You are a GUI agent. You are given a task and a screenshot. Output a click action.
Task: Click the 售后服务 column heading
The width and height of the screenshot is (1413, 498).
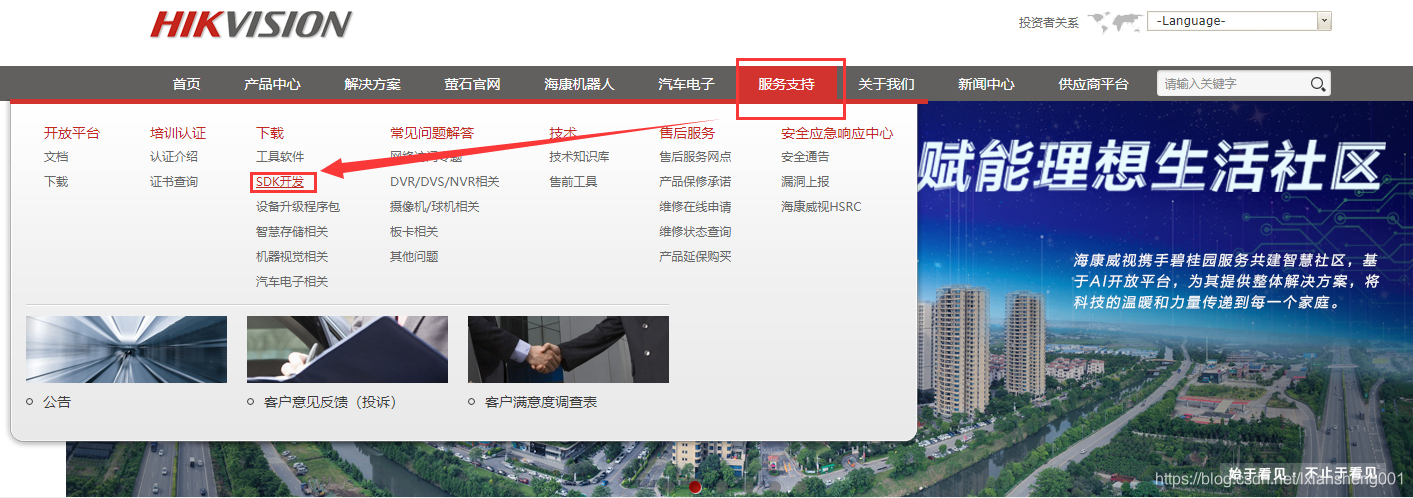click(687, 132)
